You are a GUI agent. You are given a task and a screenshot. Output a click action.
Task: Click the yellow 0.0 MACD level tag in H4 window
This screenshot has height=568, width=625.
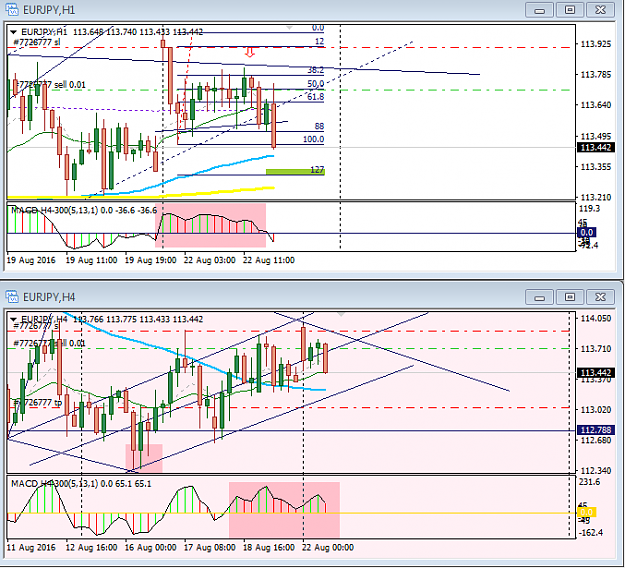[x=586, y=512]
